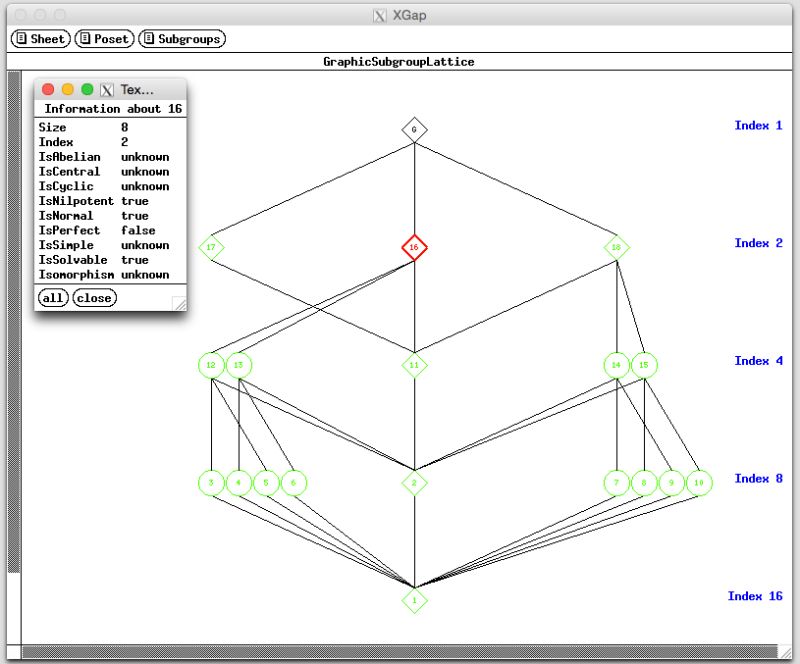Select subgroup vertex 18 on the right
800x664 pixels.
tap(616, 248)
